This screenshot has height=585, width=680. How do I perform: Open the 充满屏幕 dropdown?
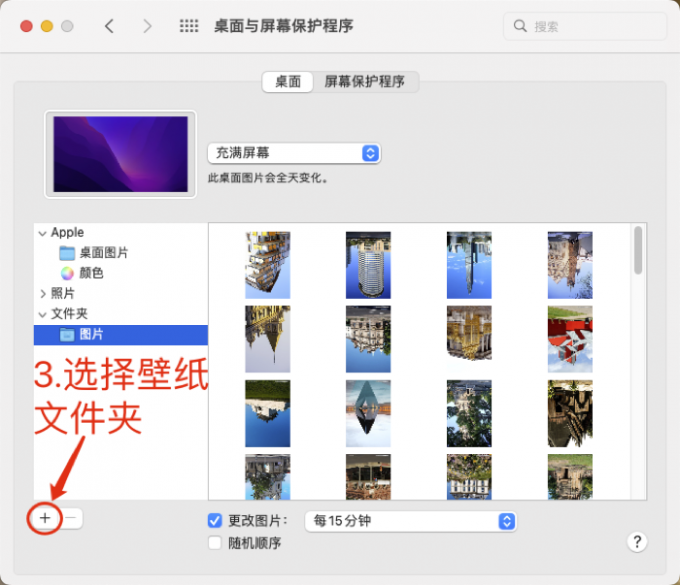click(x=294, y=153)
